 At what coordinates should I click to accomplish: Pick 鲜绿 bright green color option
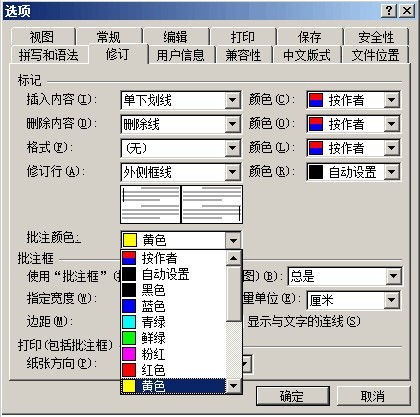[x=173, y=338]
